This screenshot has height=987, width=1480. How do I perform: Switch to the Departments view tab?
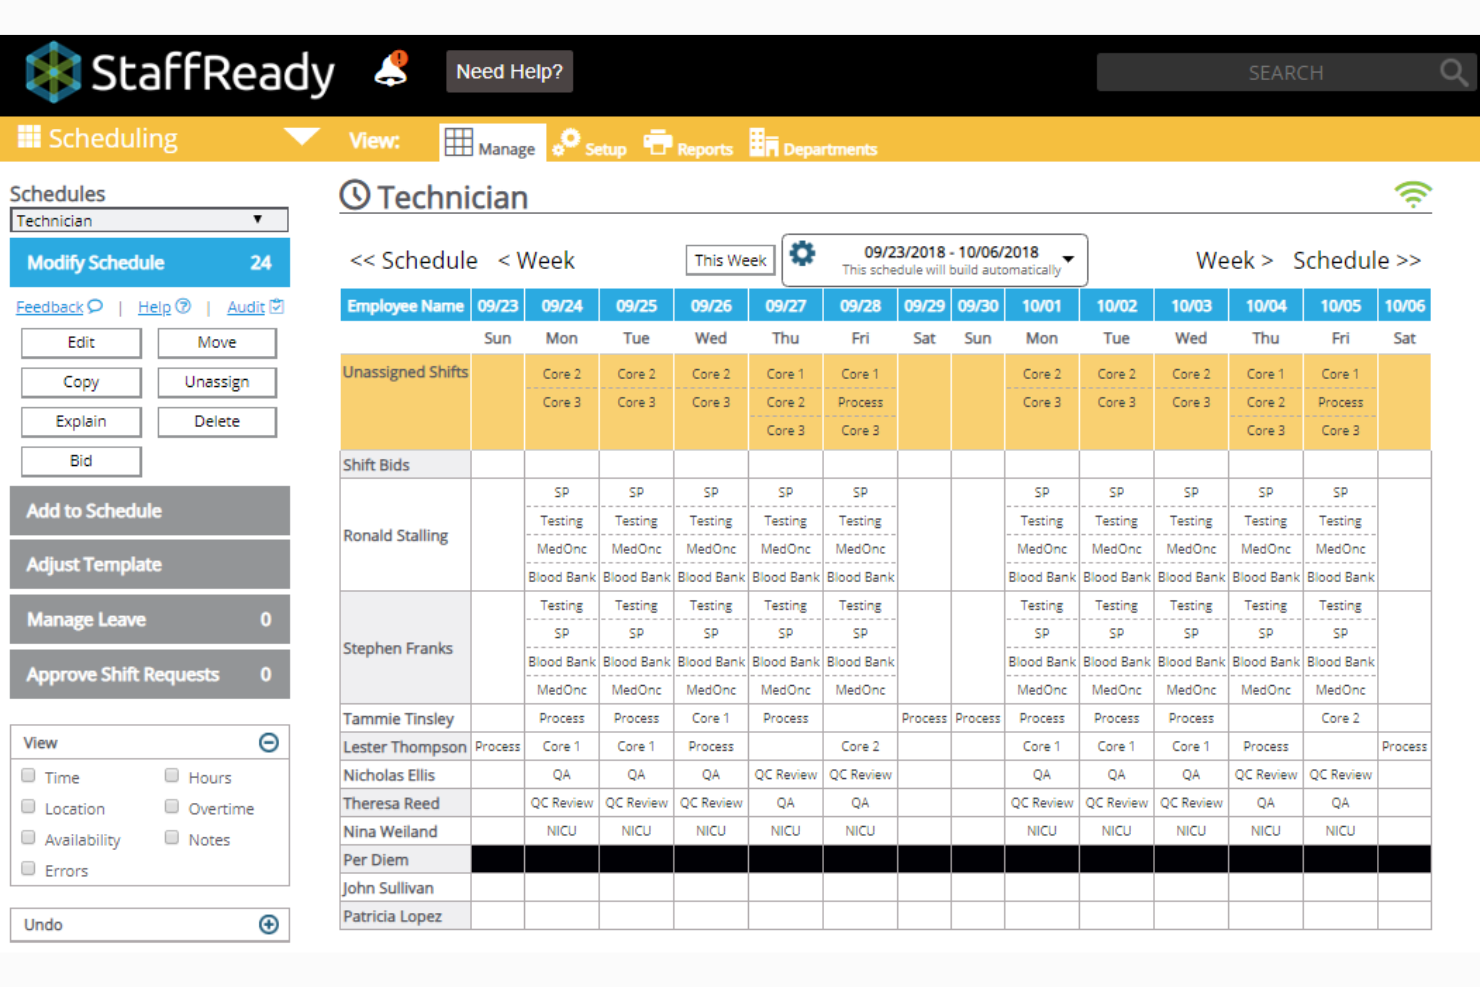813,144
